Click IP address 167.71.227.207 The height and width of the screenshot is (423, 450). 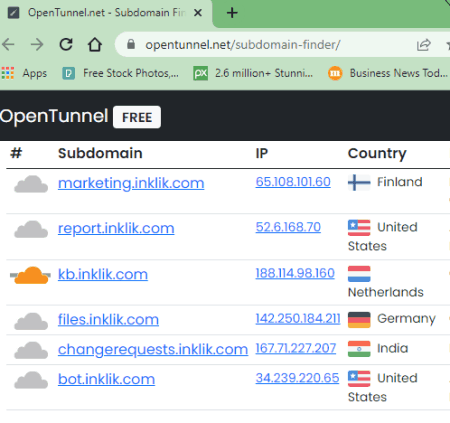pyautogui.click(x=296, y=348)
